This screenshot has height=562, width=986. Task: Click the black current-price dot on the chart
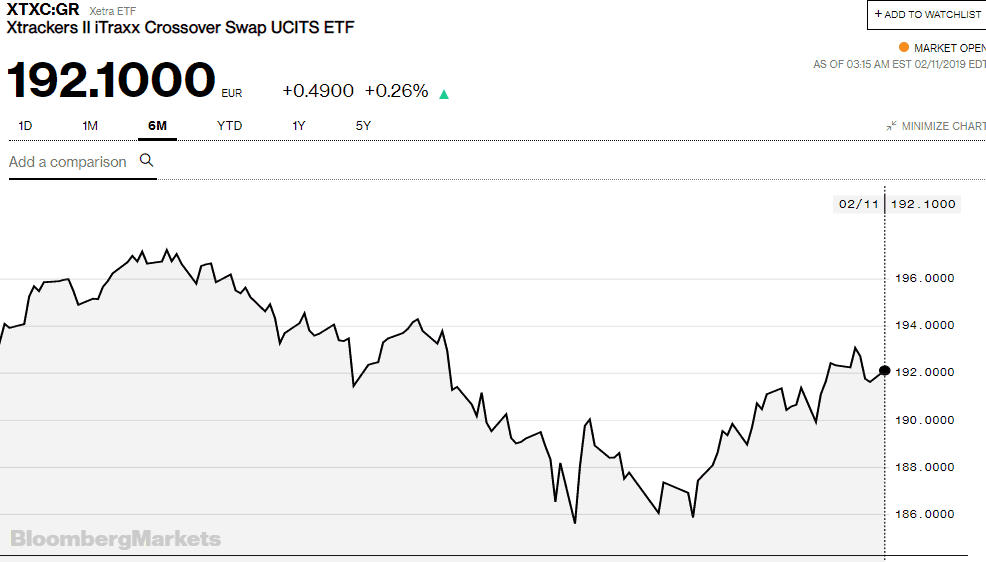click(884, 371)
